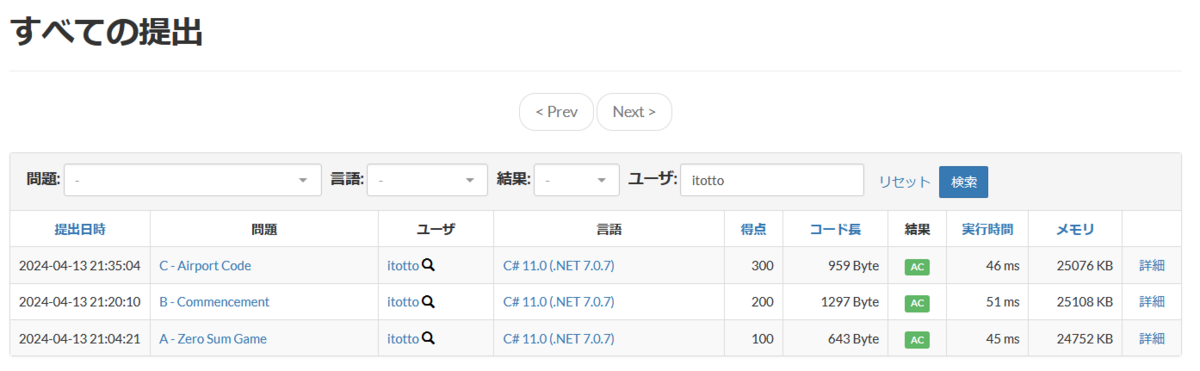Open 詳細 details for A - Zero Sum Game

pos(1152,339)
